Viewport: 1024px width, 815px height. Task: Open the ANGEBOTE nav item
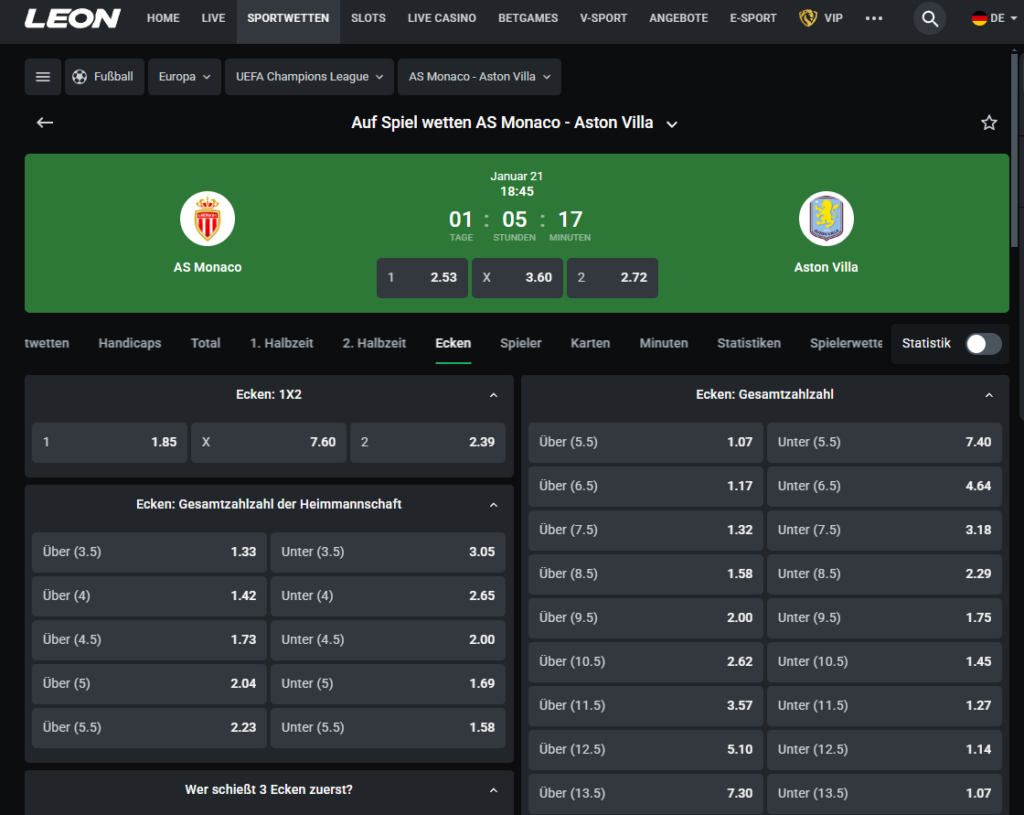679,18
